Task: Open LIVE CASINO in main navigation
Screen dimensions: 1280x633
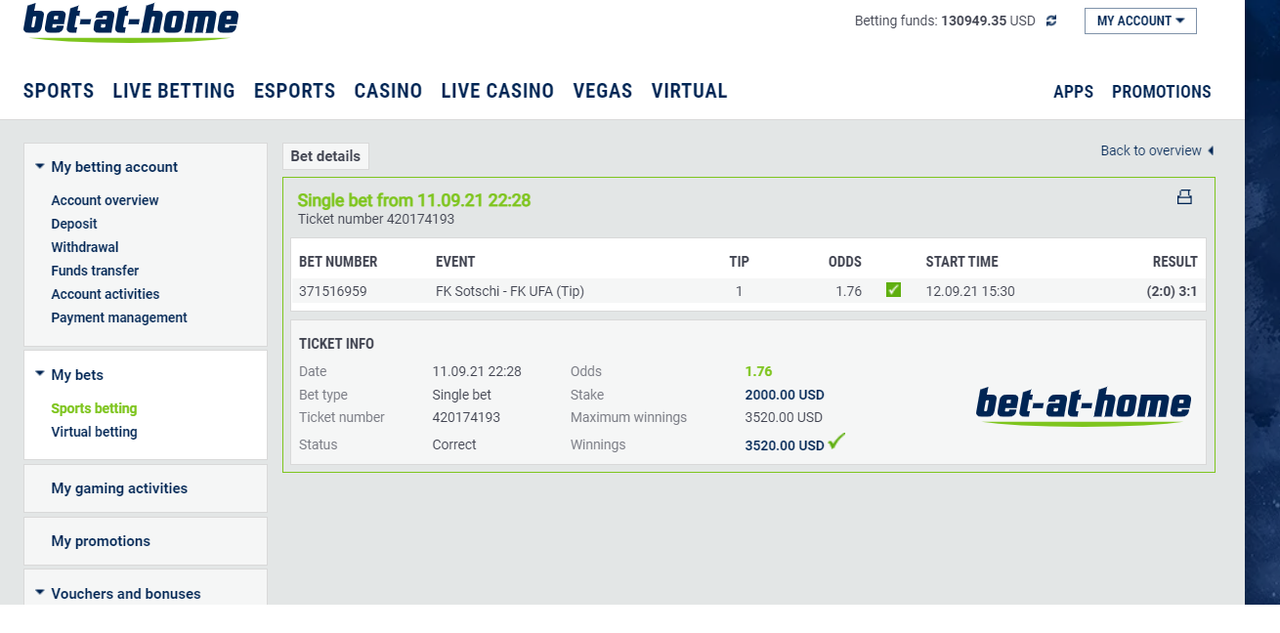Action: click(497, 91)
